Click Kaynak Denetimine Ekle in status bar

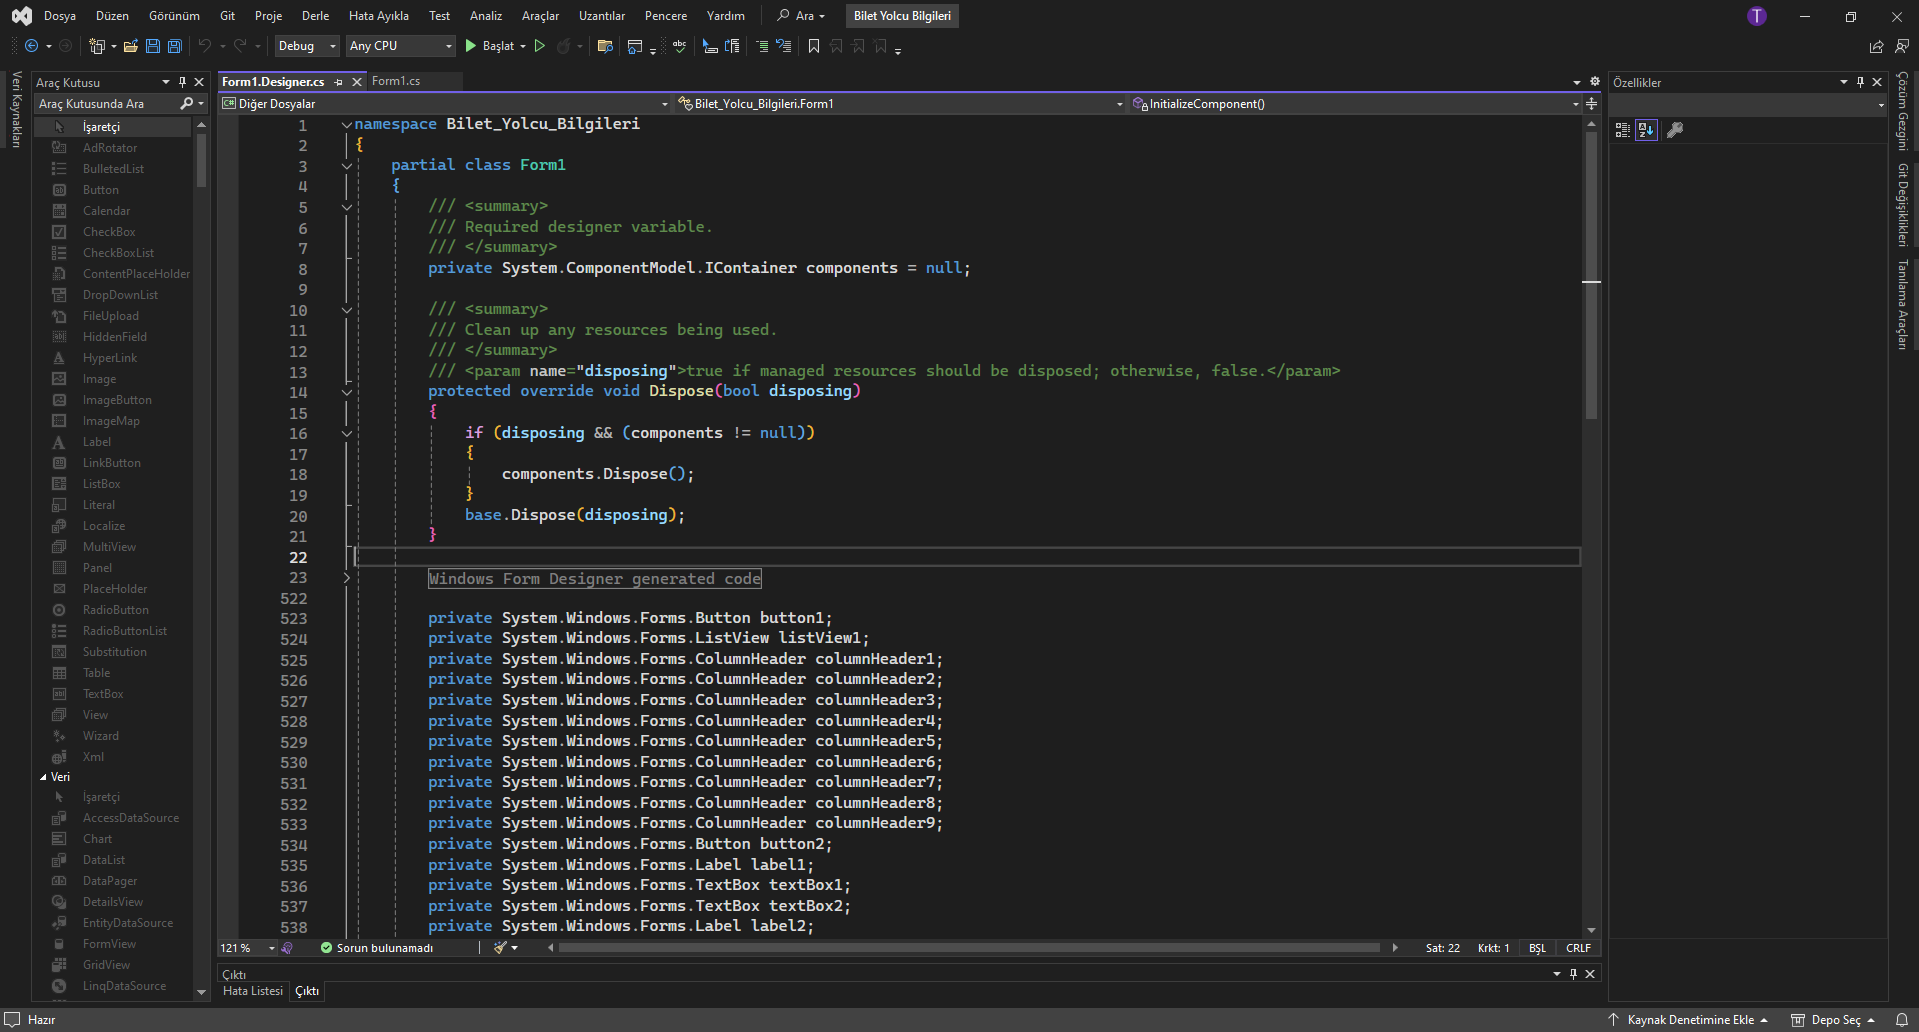[1690, 1020]
